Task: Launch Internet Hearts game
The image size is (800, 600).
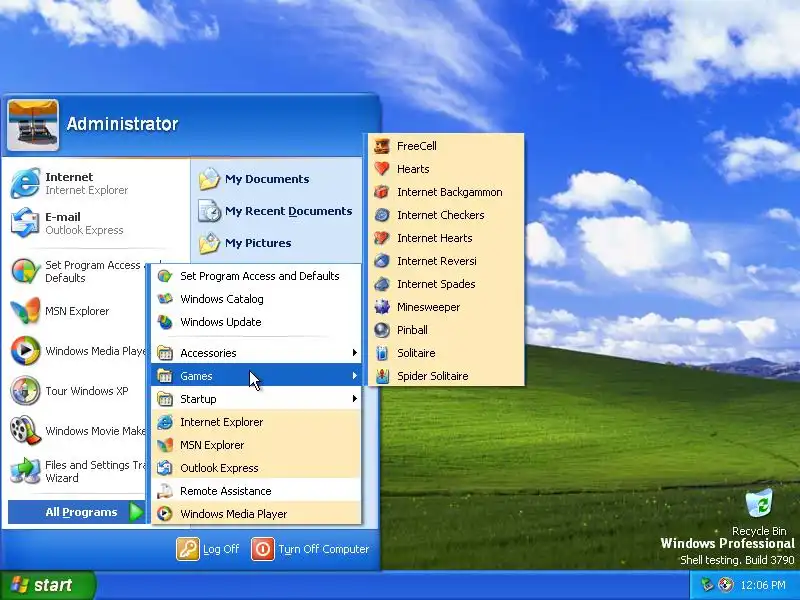Action: pyautogui.click(x=446, y=238)
